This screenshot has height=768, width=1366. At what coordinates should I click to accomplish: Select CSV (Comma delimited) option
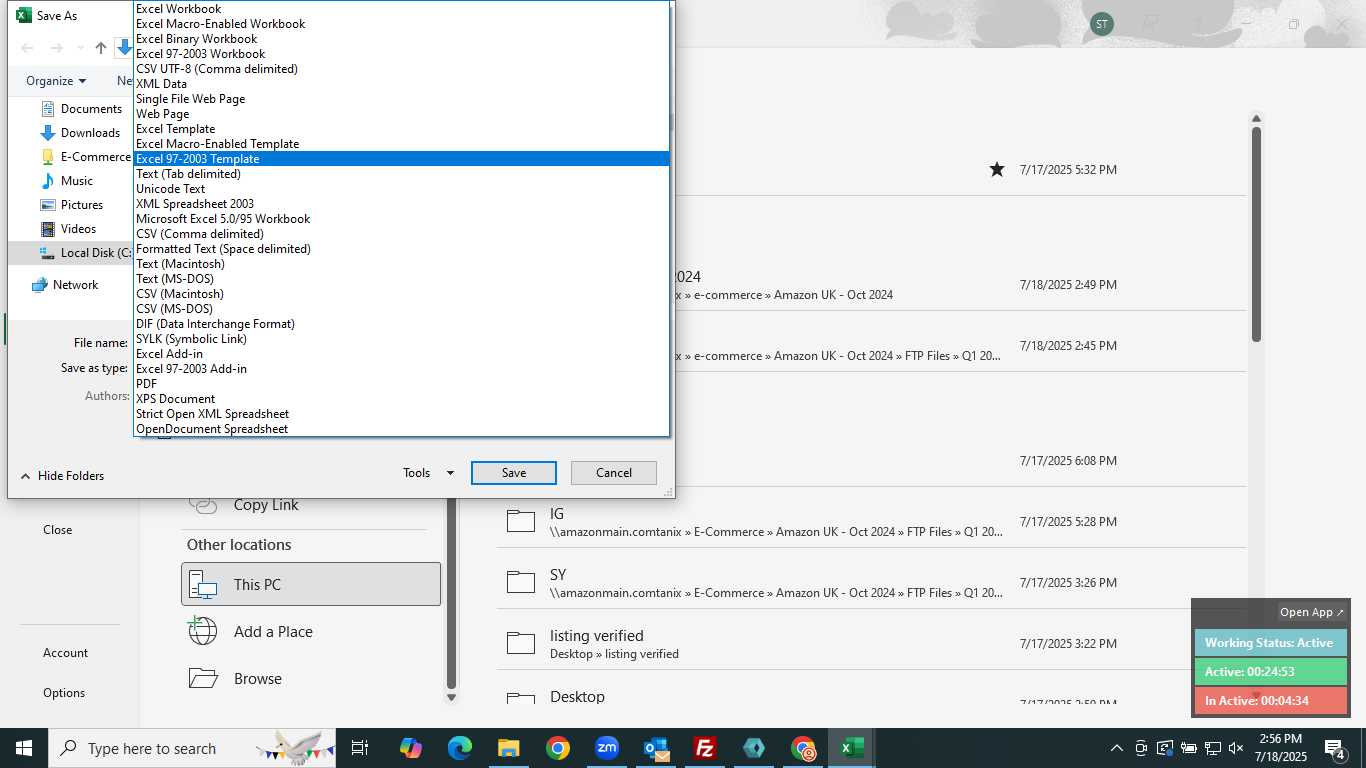(401, 234)
